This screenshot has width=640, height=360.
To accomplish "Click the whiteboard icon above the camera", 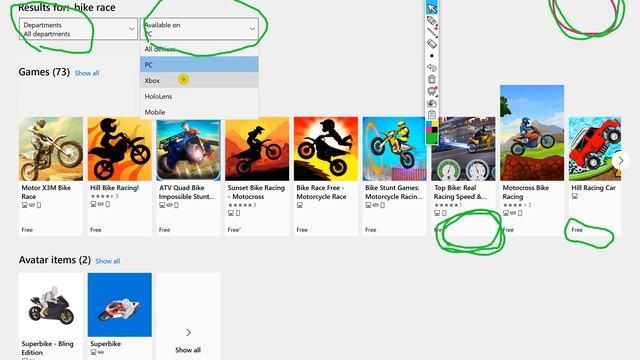I will tap(432, 91).
